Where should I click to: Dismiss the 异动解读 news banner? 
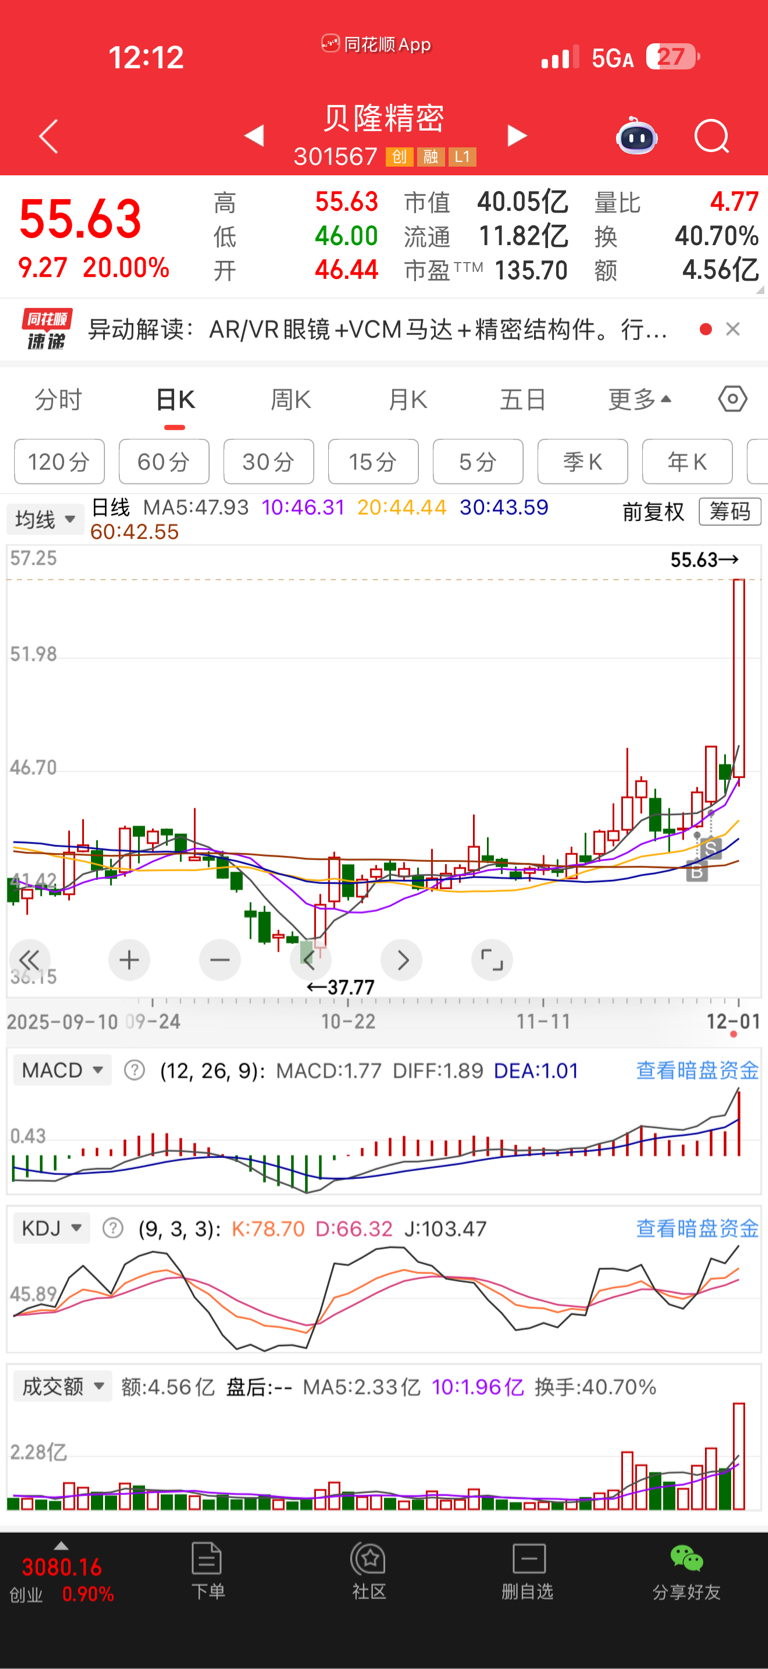(x=733, y=329)
